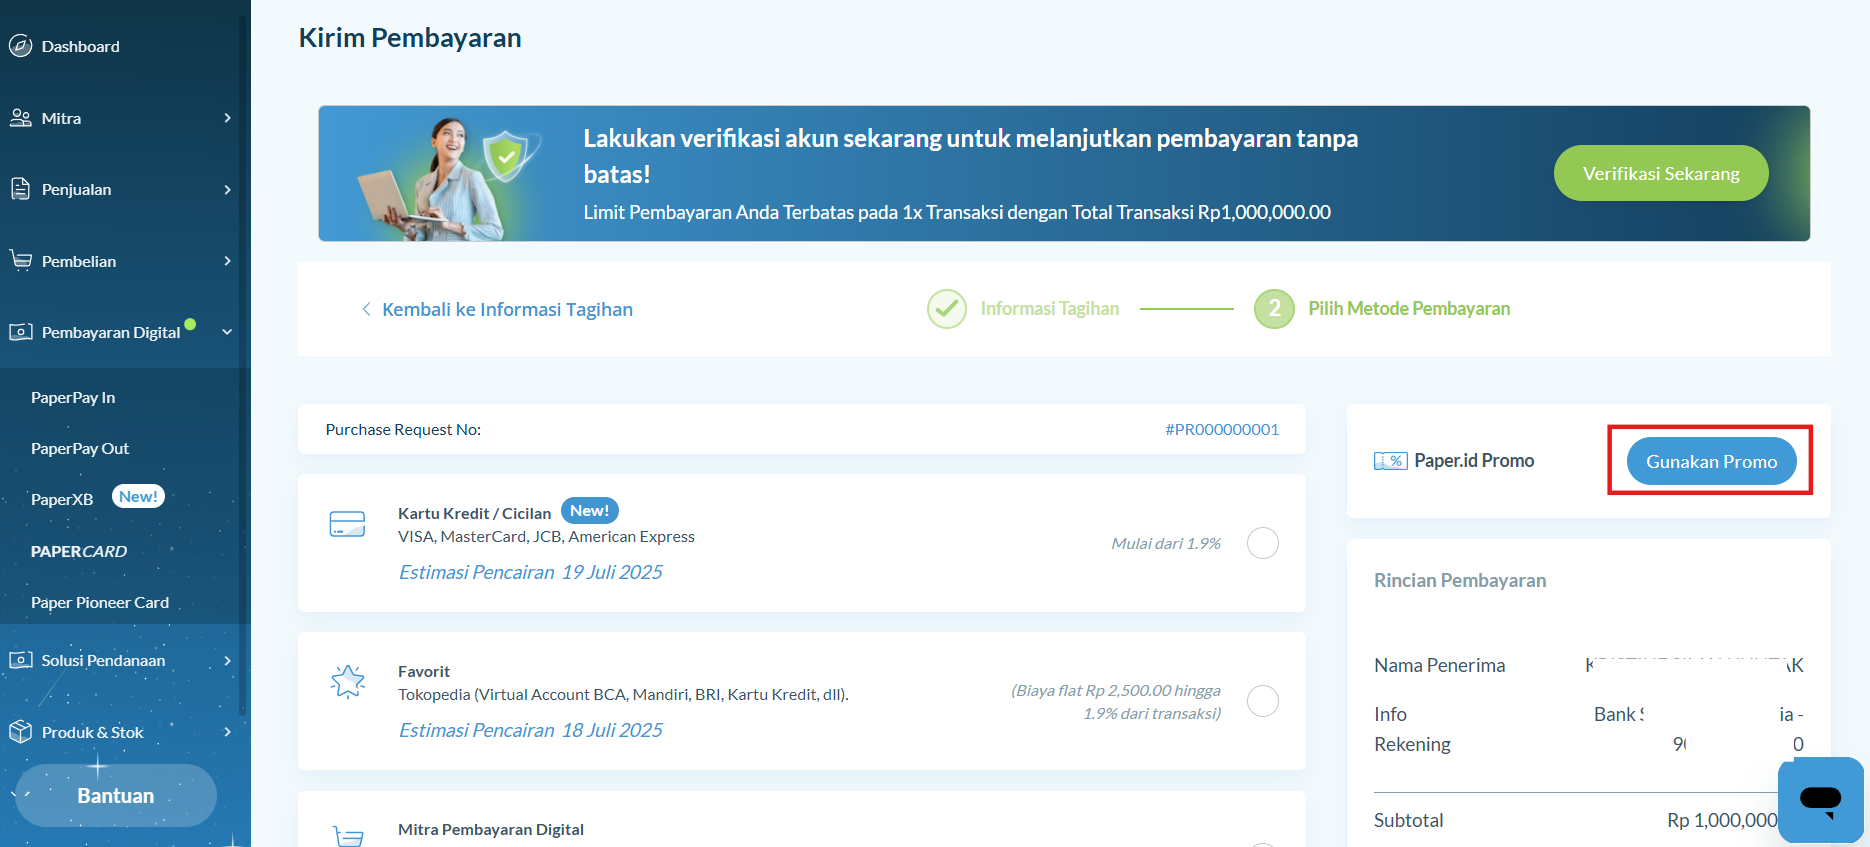Select Favorit Tokopedia radio button
The image size is (1870, 847).
pos(1263,701)
